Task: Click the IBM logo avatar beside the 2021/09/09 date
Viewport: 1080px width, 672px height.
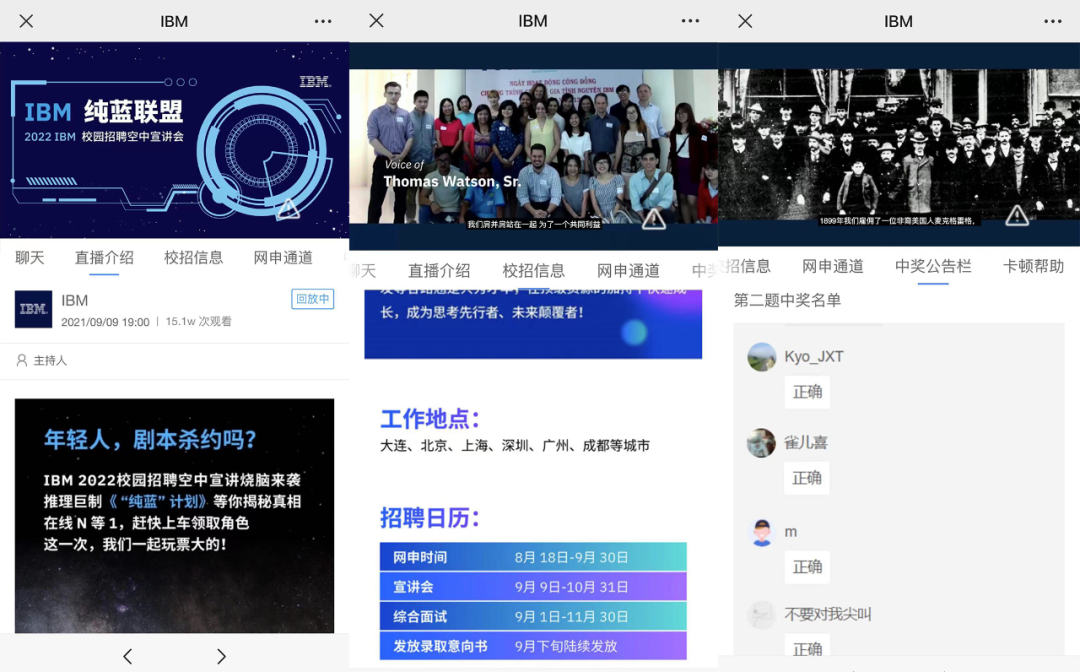Action: click(x=33, y=310)
